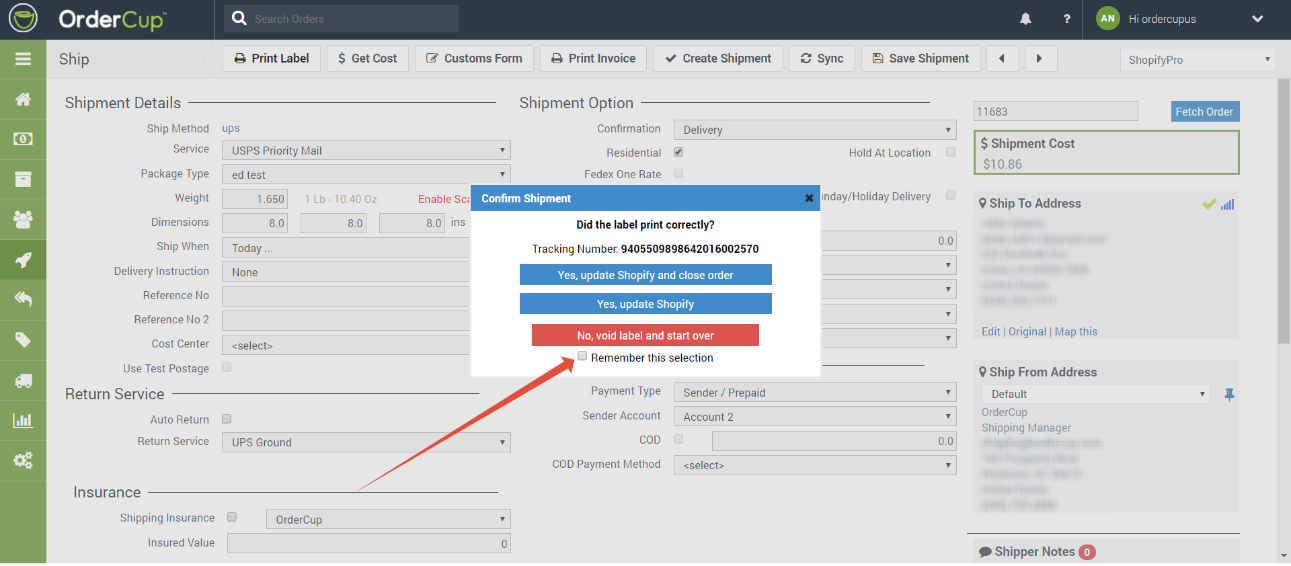The width and height of the screenshot is (1291, 566).
Task: Open help question mark icon
Action: 1067,19
